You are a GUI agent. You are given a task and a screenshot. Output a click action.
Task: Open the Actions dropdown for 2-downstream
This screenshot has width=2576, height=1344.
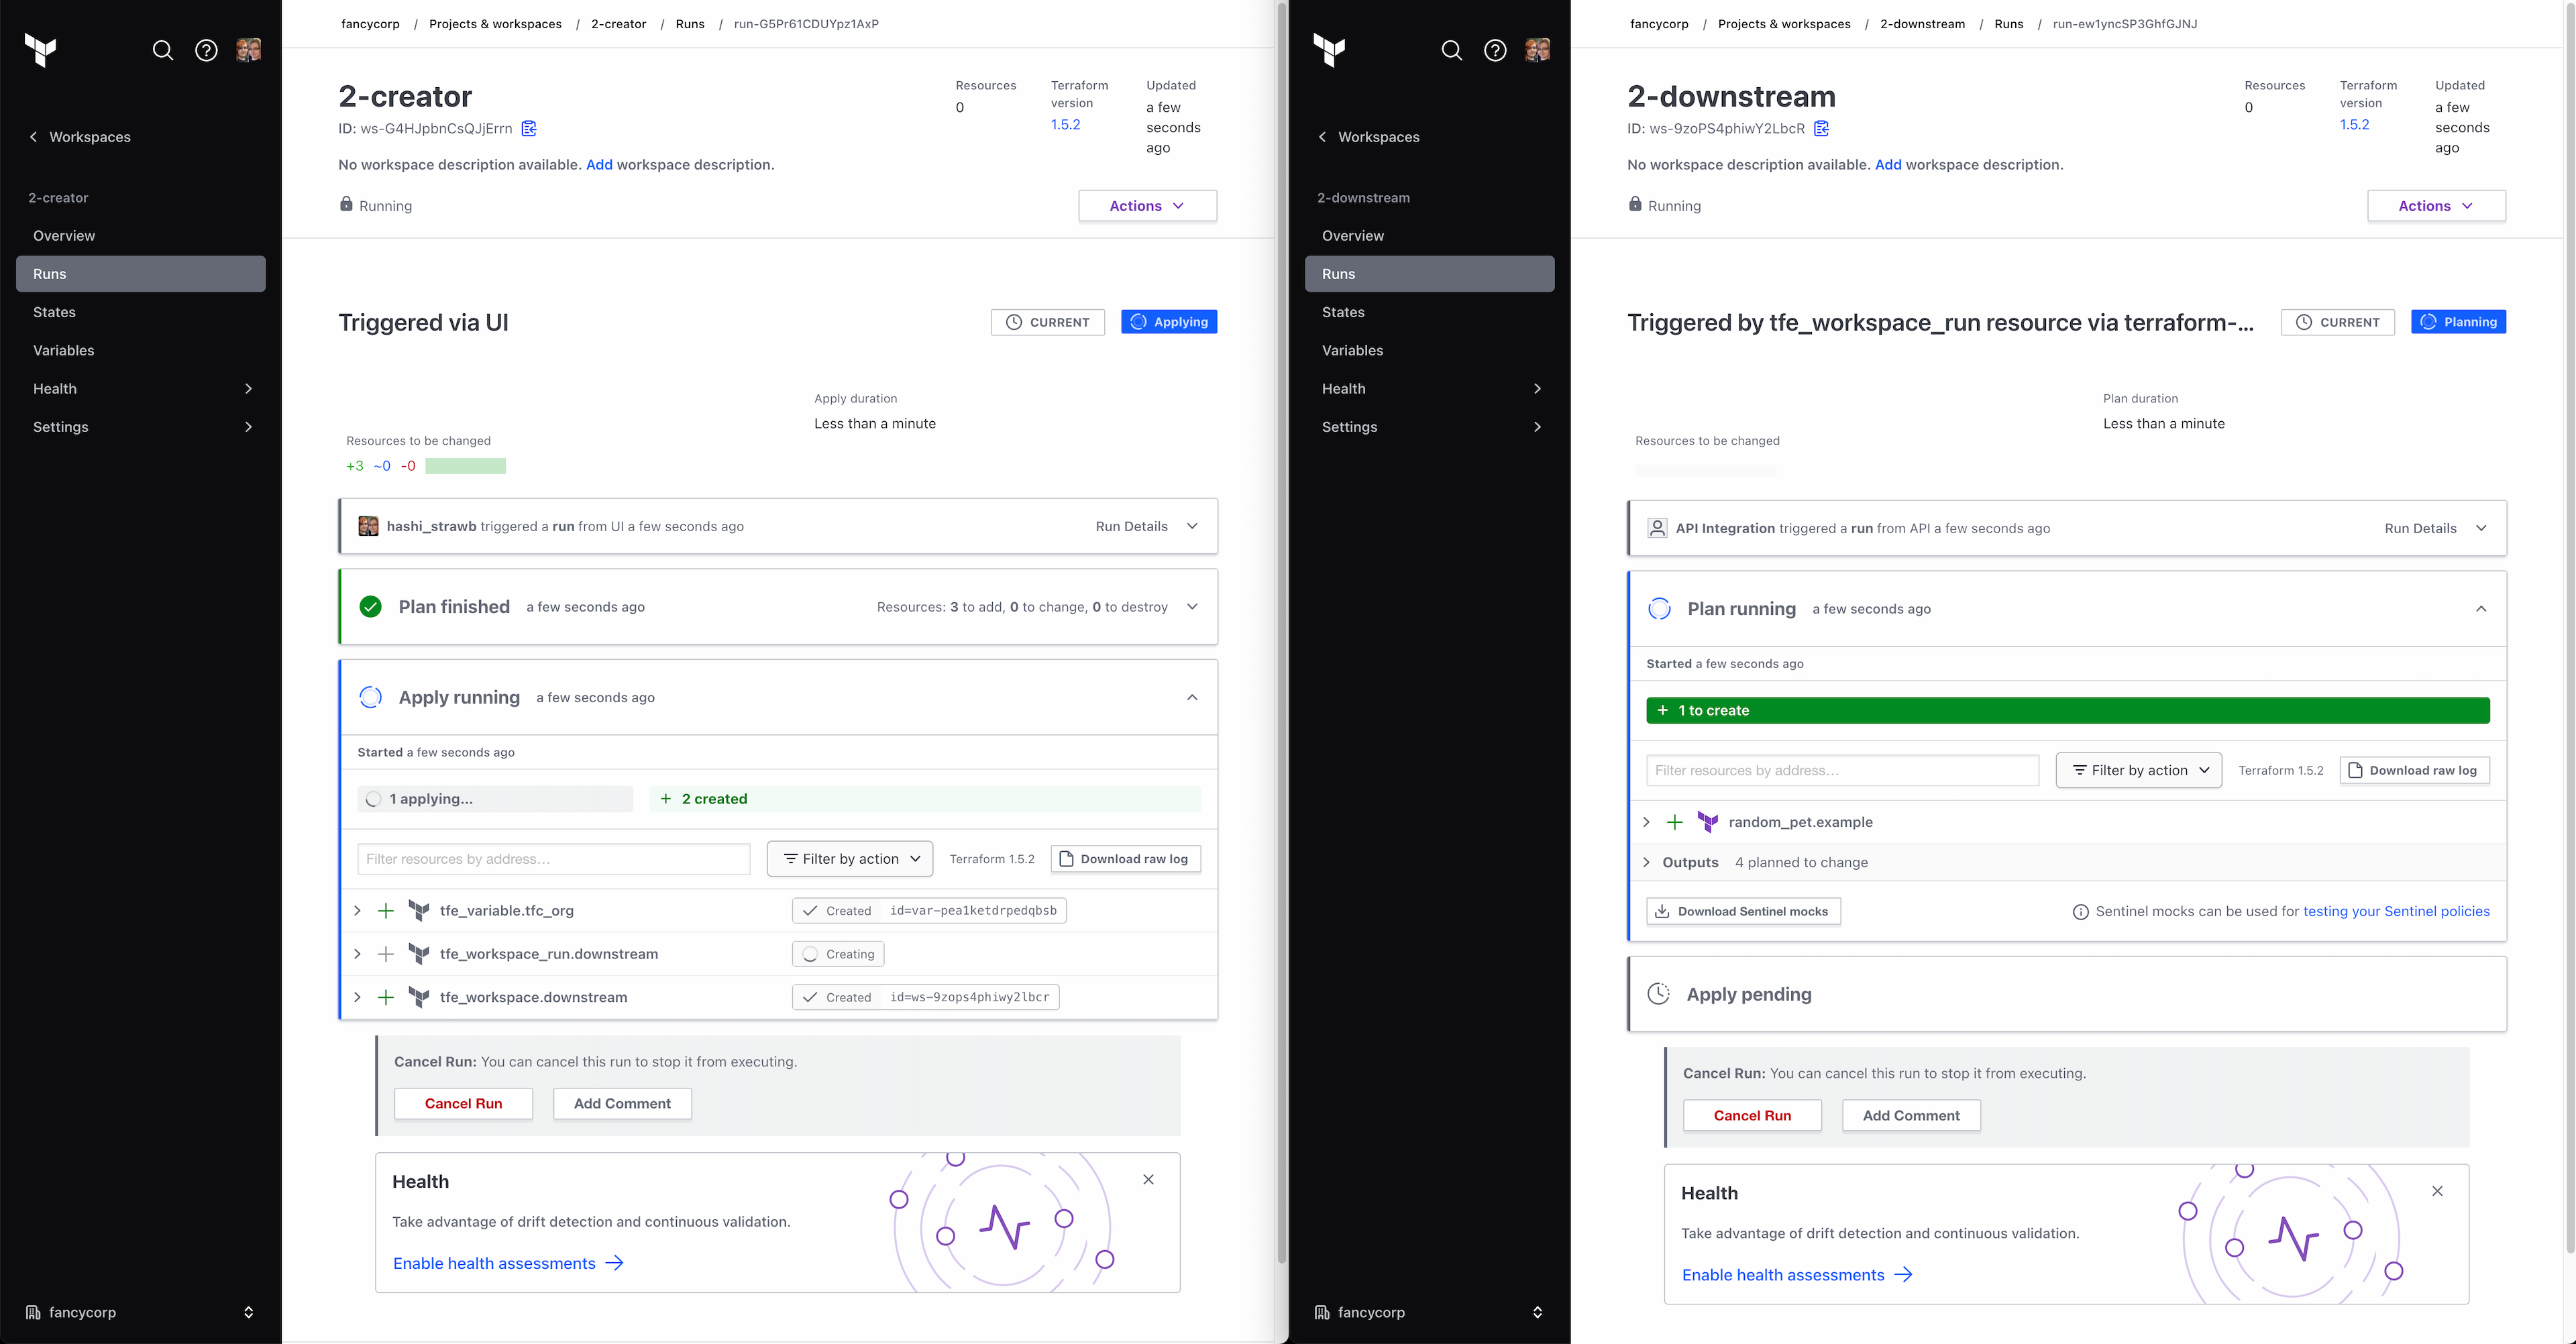pyautogui.click(x=2436, y=205)
